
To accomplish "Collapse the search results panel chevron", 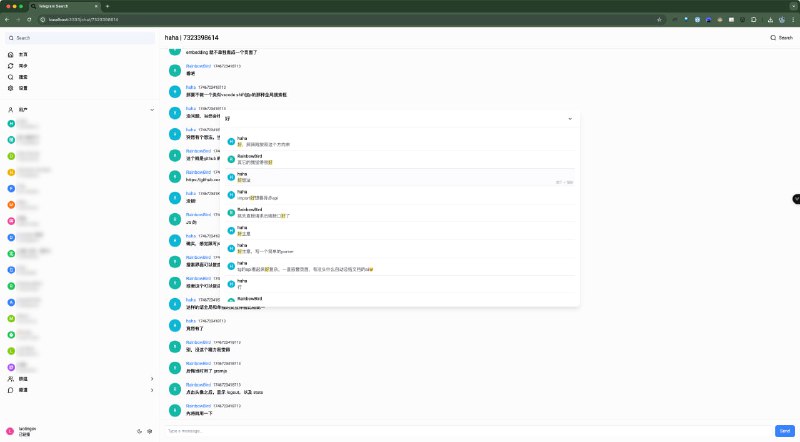I will [x=570, y=119].
